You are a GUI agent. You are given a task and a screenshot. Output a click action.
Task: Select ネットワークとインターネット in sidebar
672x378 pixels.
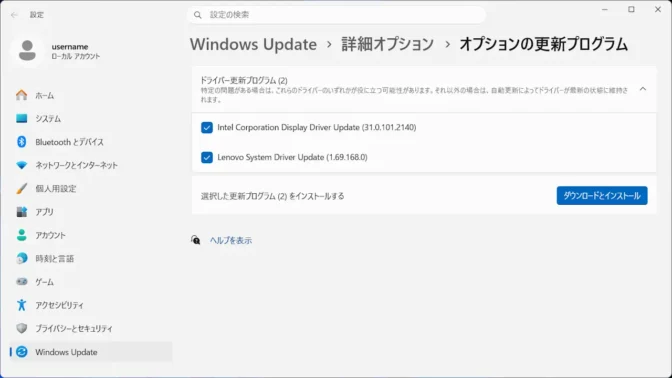coord(91,165)
